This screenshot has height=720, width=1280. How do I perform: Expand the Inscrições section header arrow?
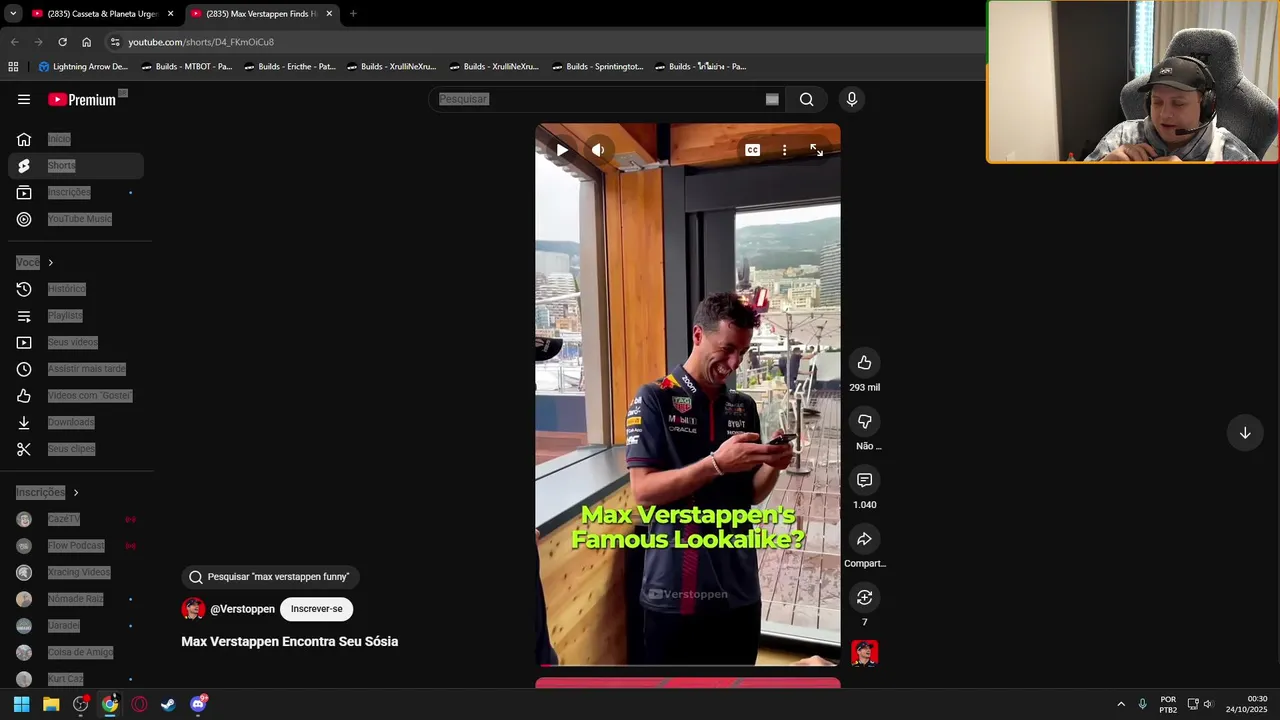point(75,492)
